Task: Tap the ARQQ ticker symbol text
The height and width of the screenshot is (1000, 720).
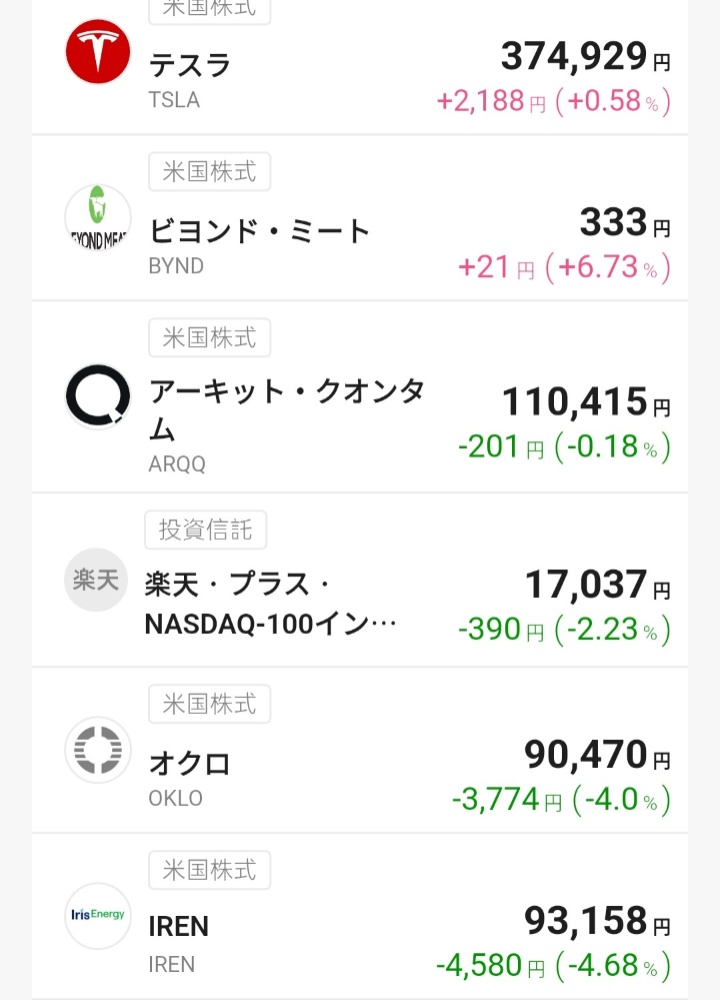Action: click(177, 464)
